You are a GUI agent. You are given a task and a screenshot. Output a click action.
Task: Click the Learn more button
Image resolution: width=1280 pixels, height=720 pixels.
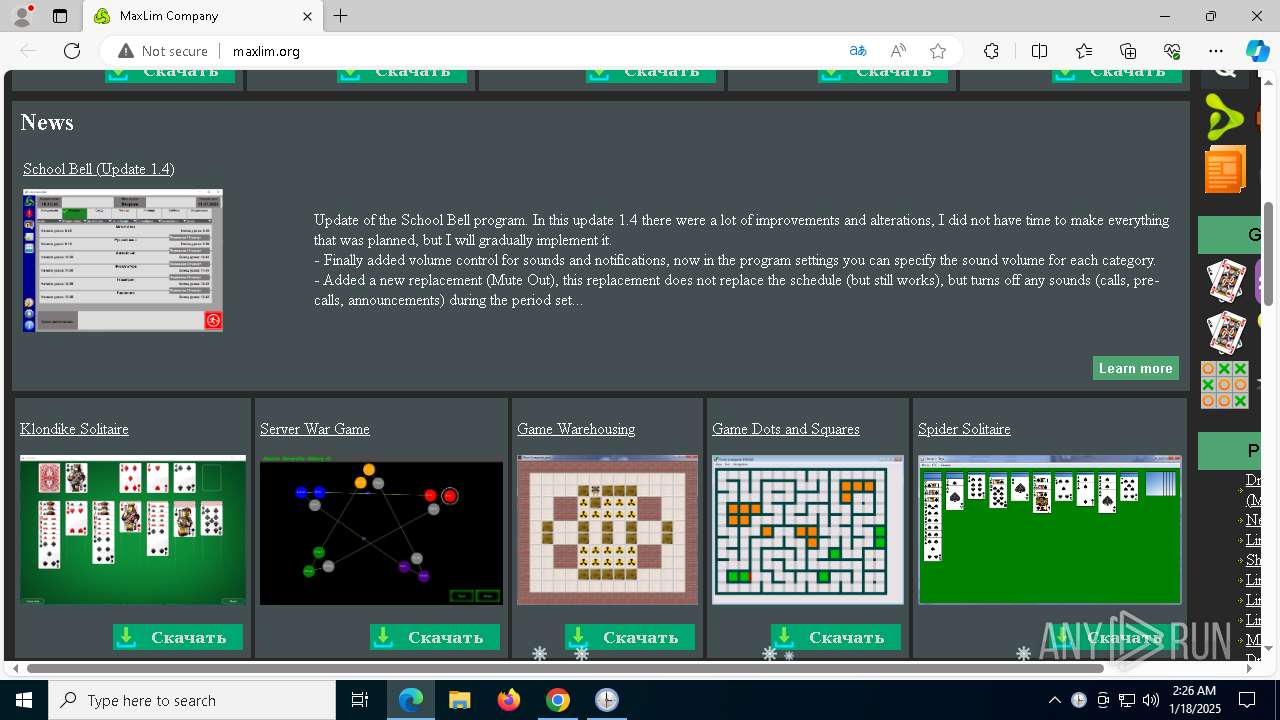(x=1135, y=368)
